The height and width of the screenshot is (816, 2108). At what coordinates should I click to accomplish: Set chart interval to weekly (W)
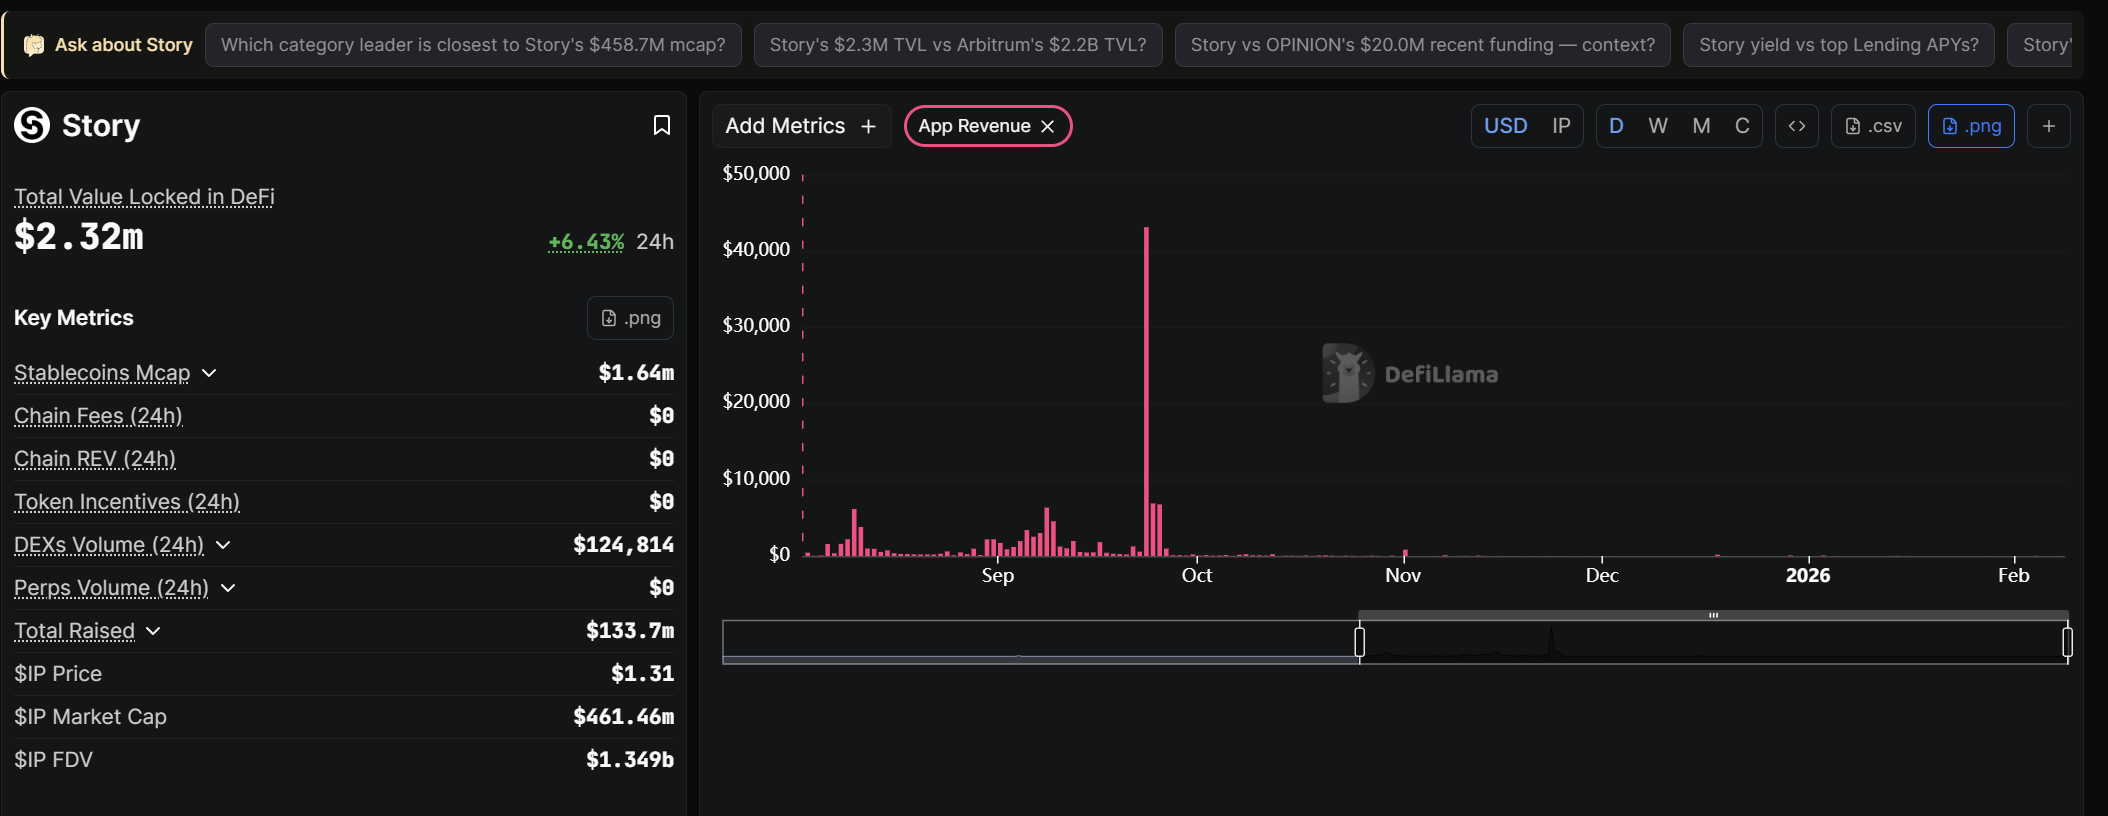tap(1657, 126)
